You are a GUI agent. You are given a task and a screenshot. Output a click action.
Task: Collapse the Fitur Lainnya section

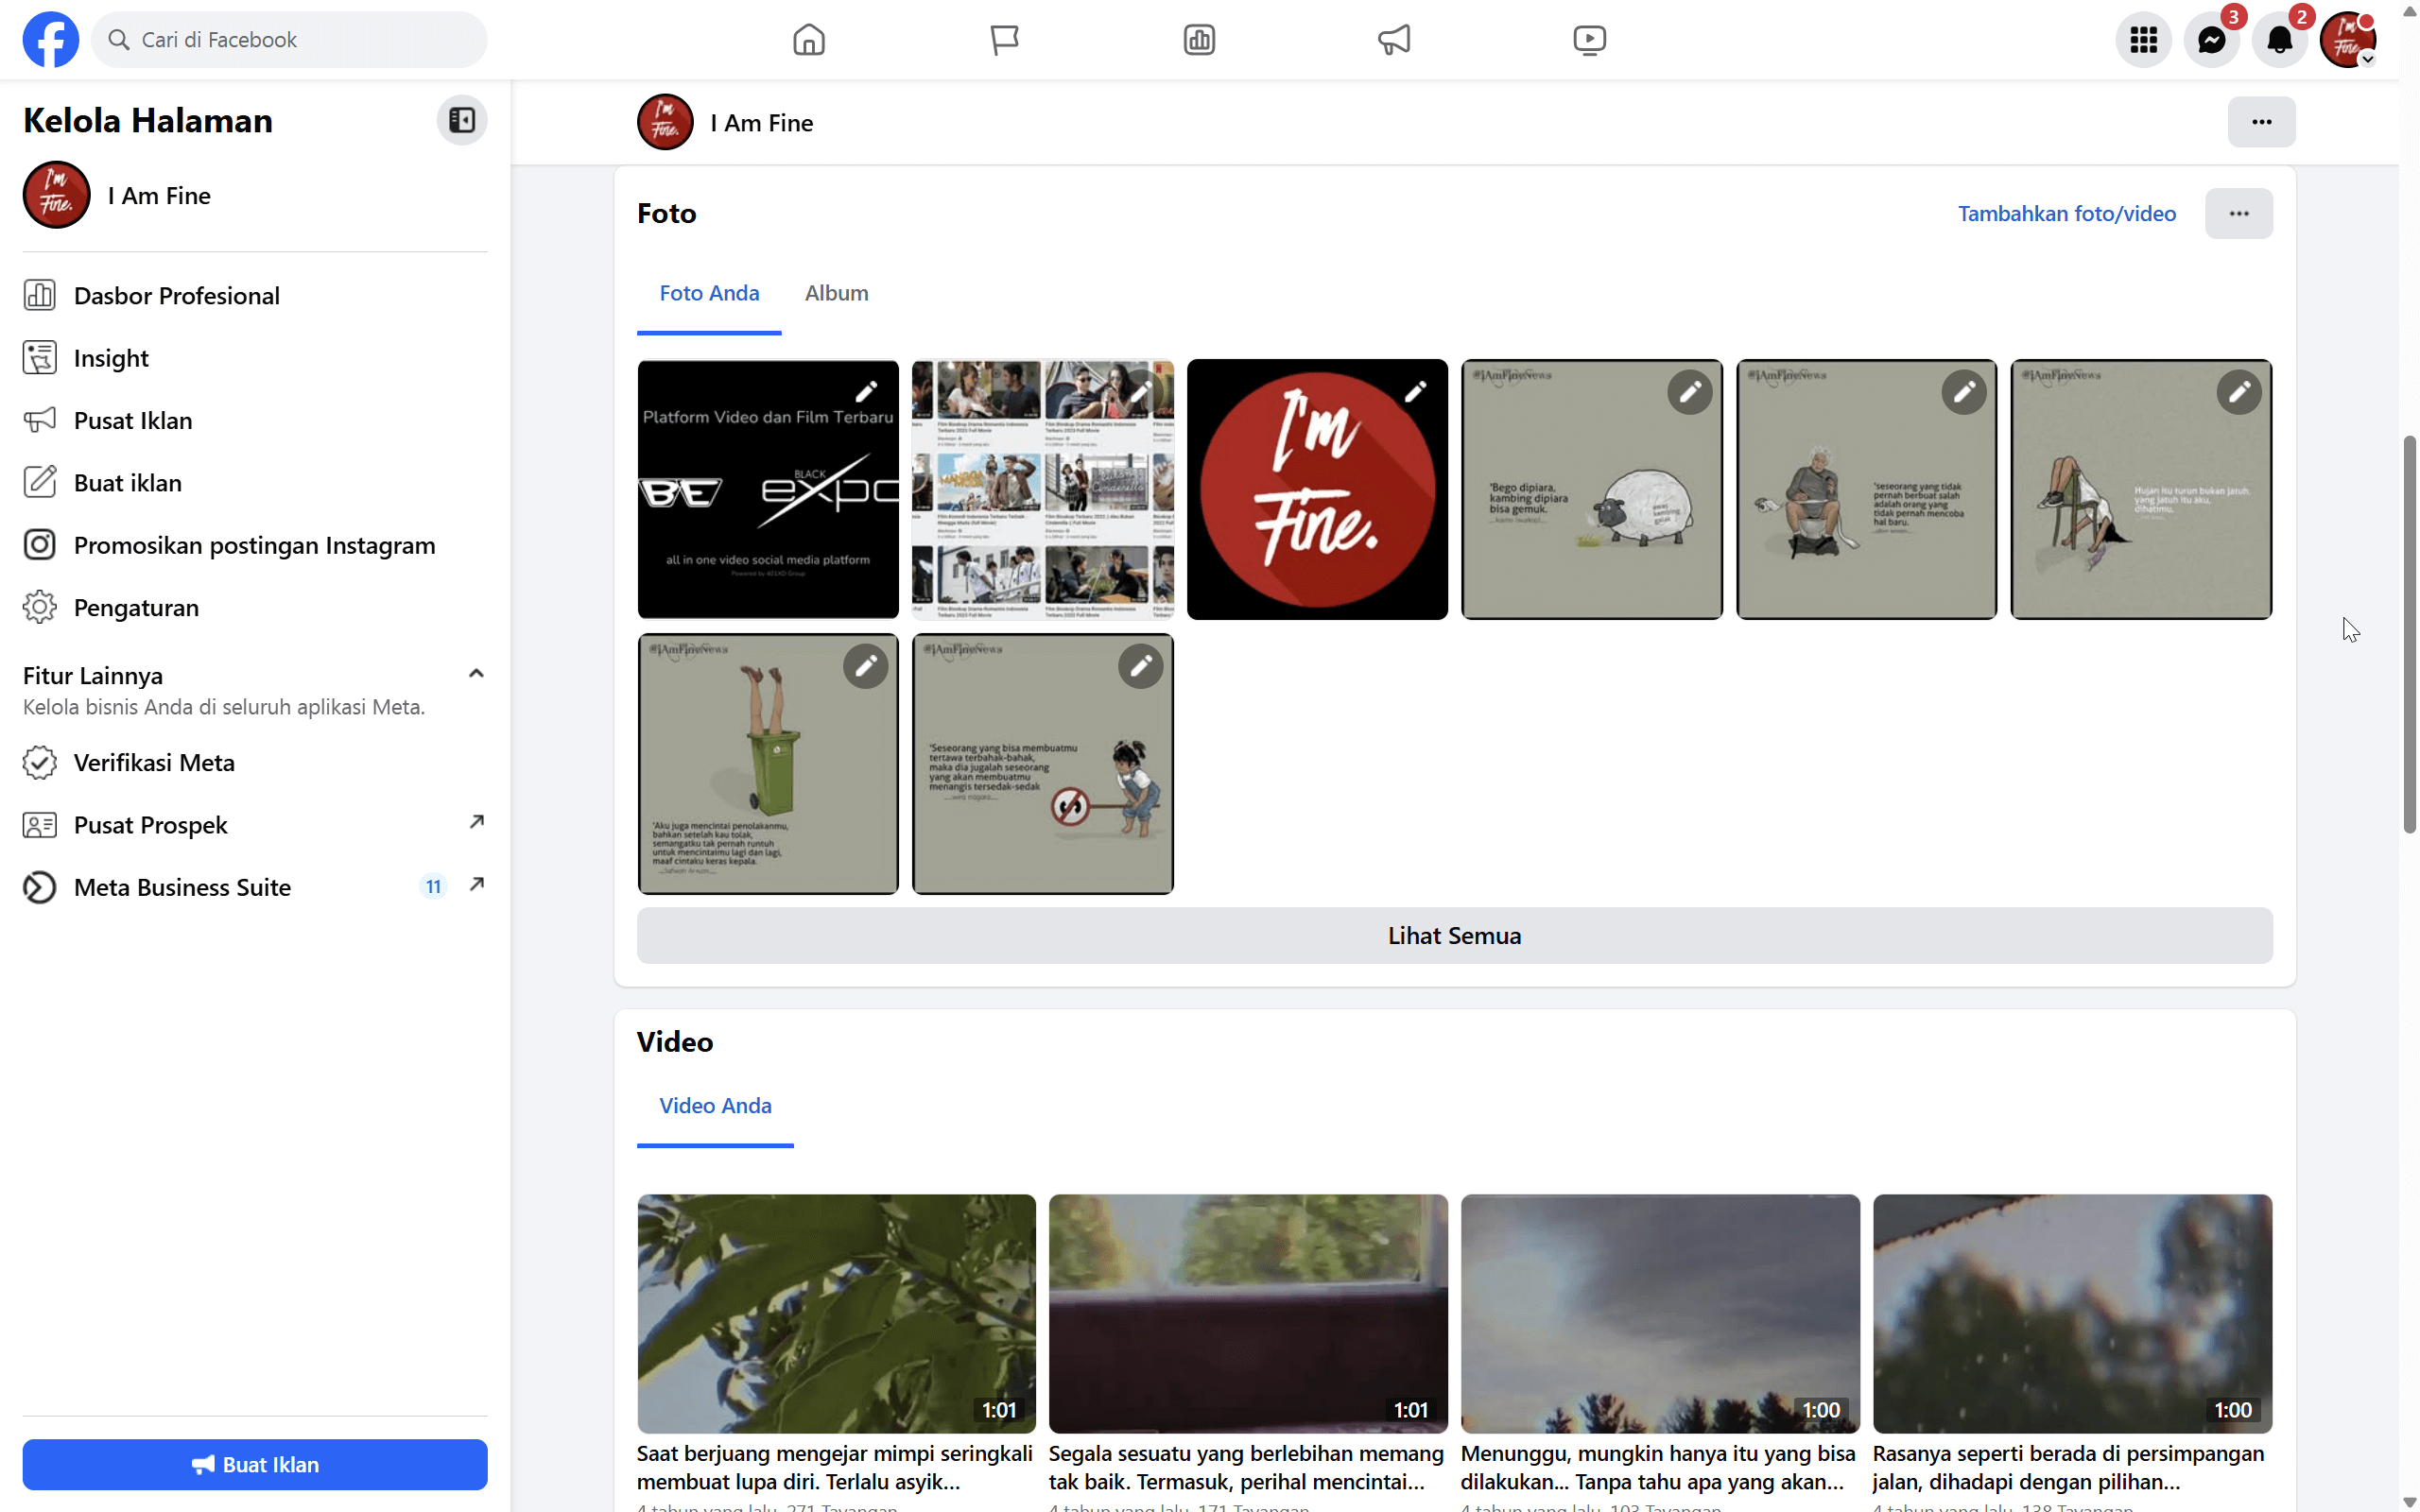(x=476, y=673)
